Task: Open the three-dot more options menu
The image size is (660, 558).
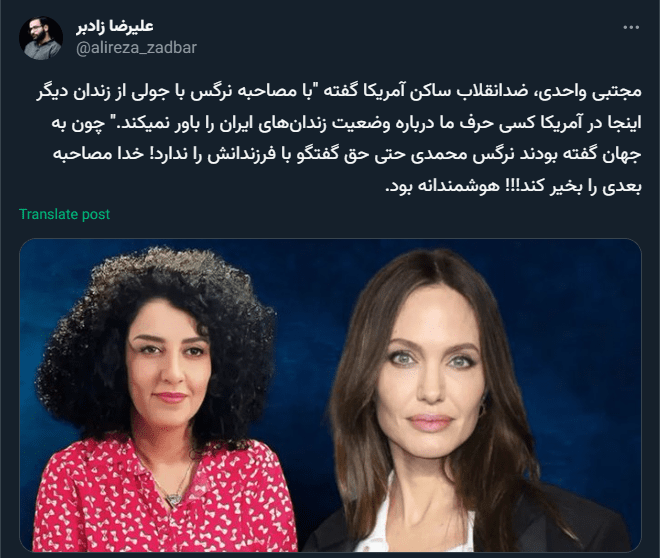Action: point(631,27)
